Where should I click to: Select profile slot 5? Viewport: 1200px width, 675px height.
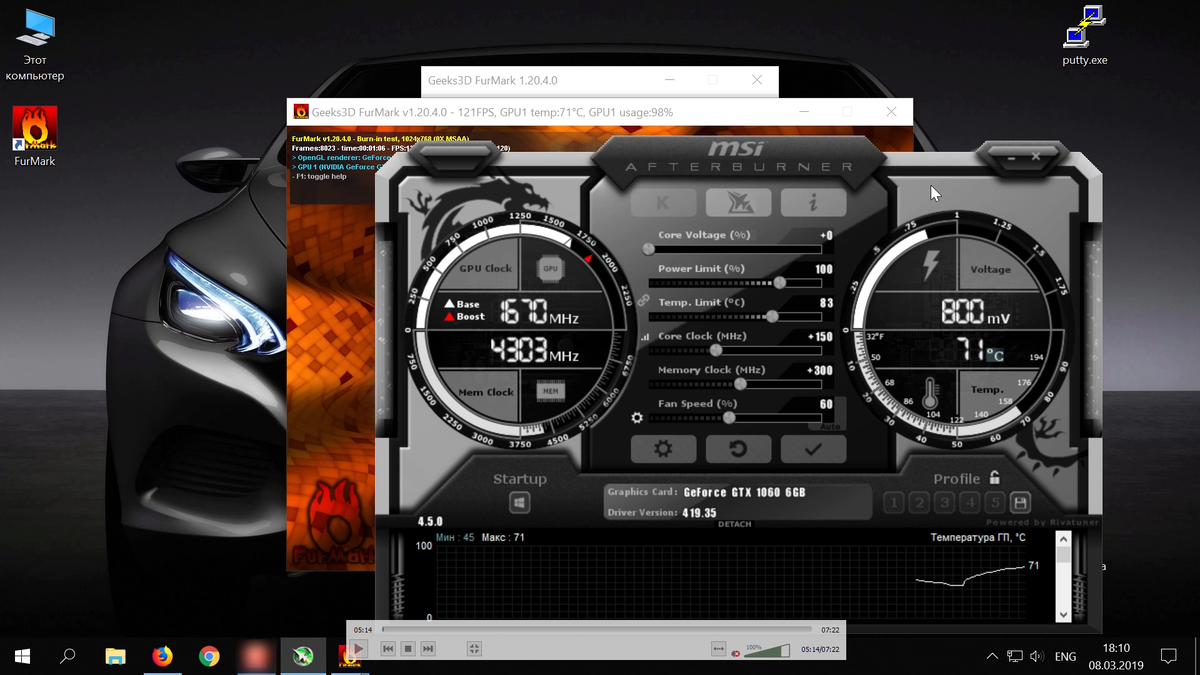point(994,502)
